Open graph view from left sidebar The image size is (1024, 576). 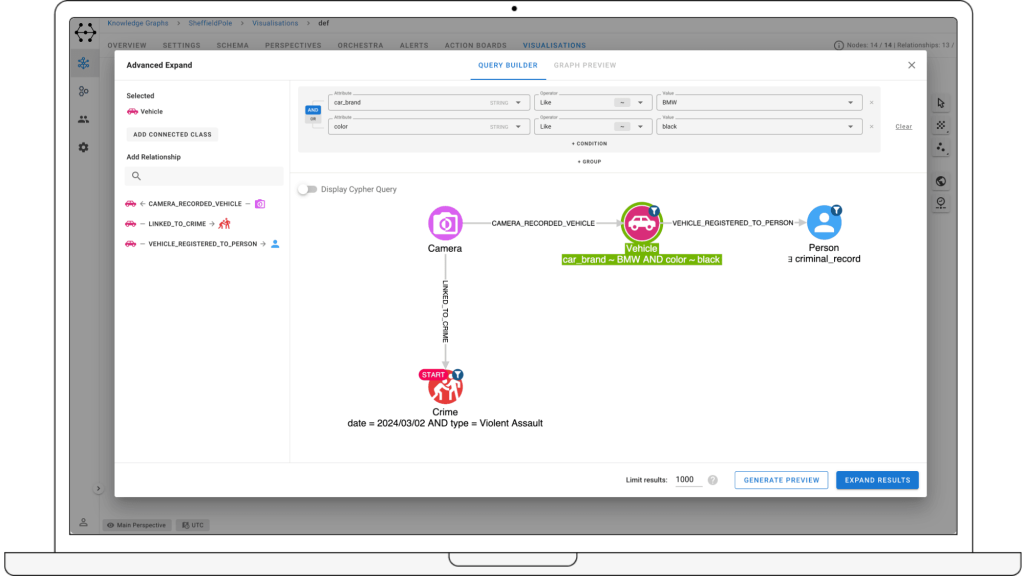coord(84,63)
